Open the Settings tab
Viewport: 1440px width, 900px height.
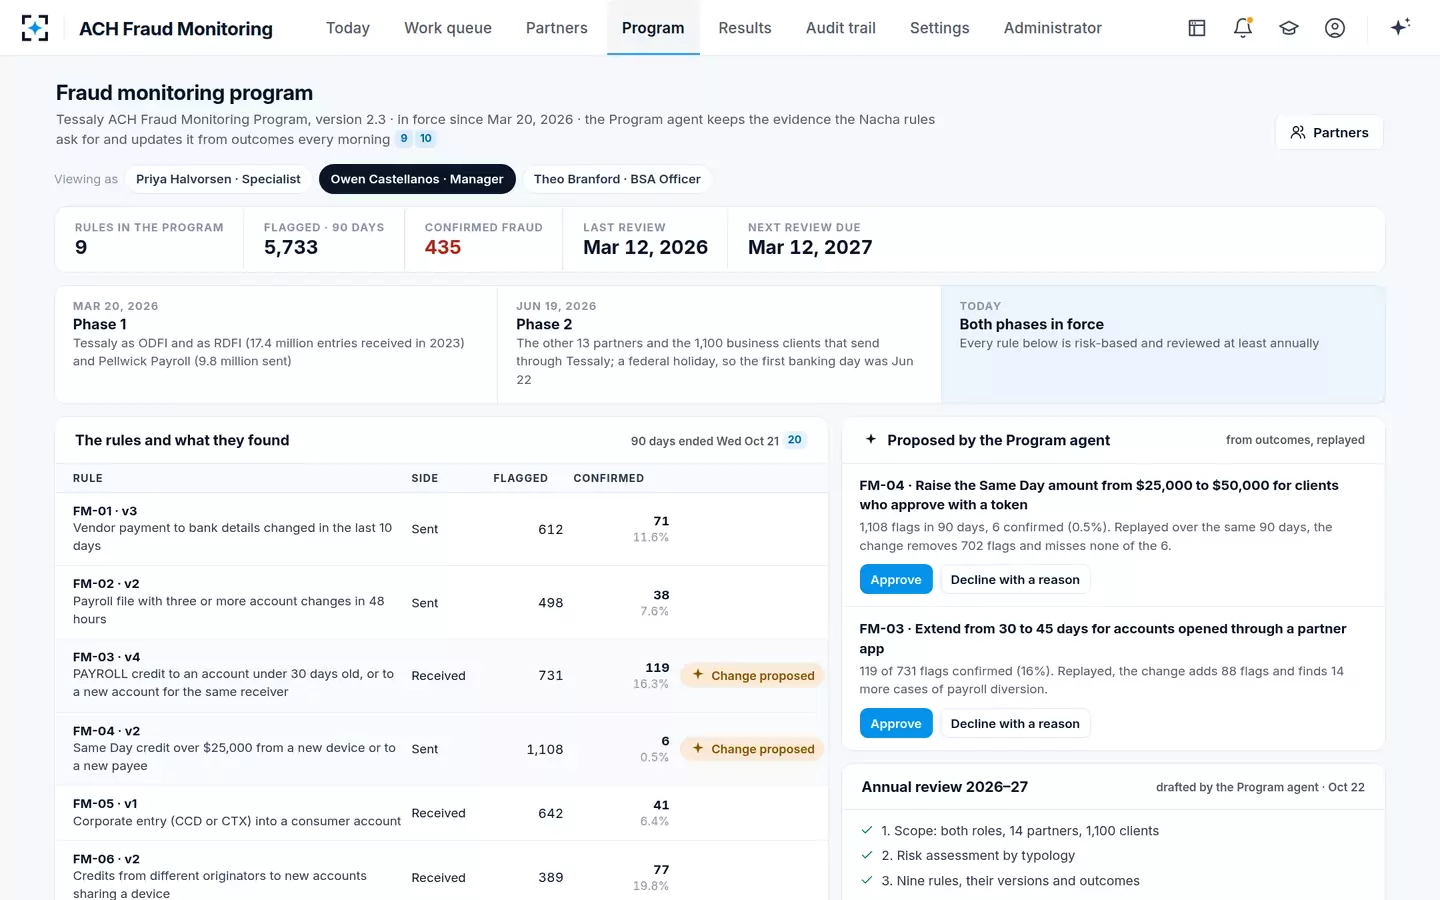coord(940,28)
